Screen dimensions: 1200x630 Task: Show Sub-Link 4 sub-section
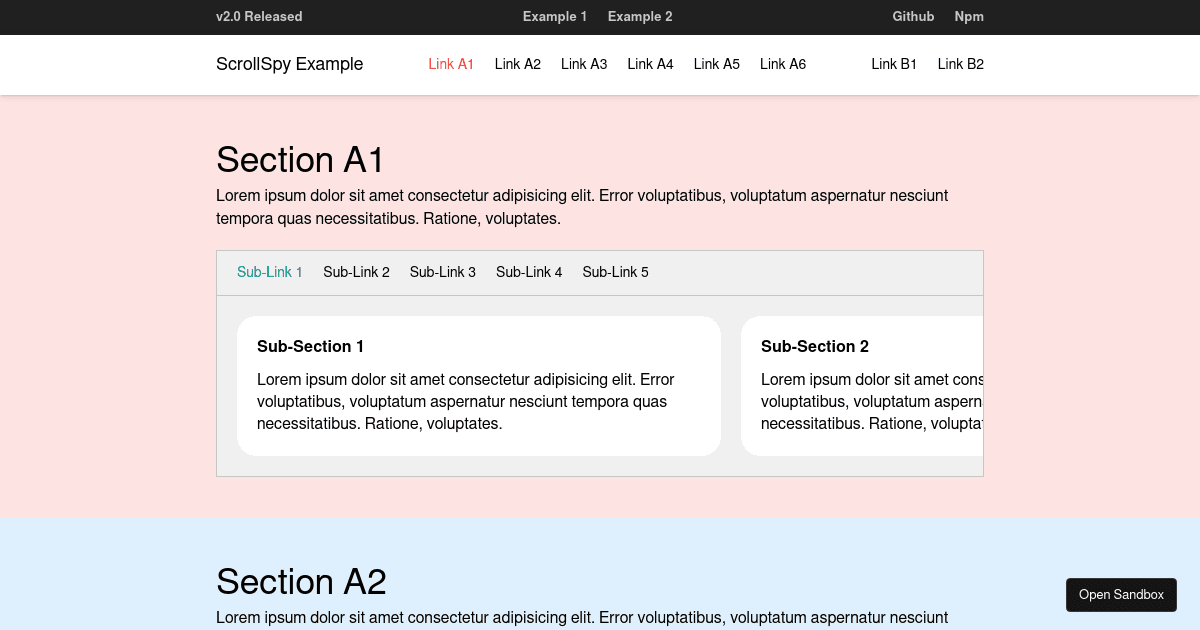[529, 272]
